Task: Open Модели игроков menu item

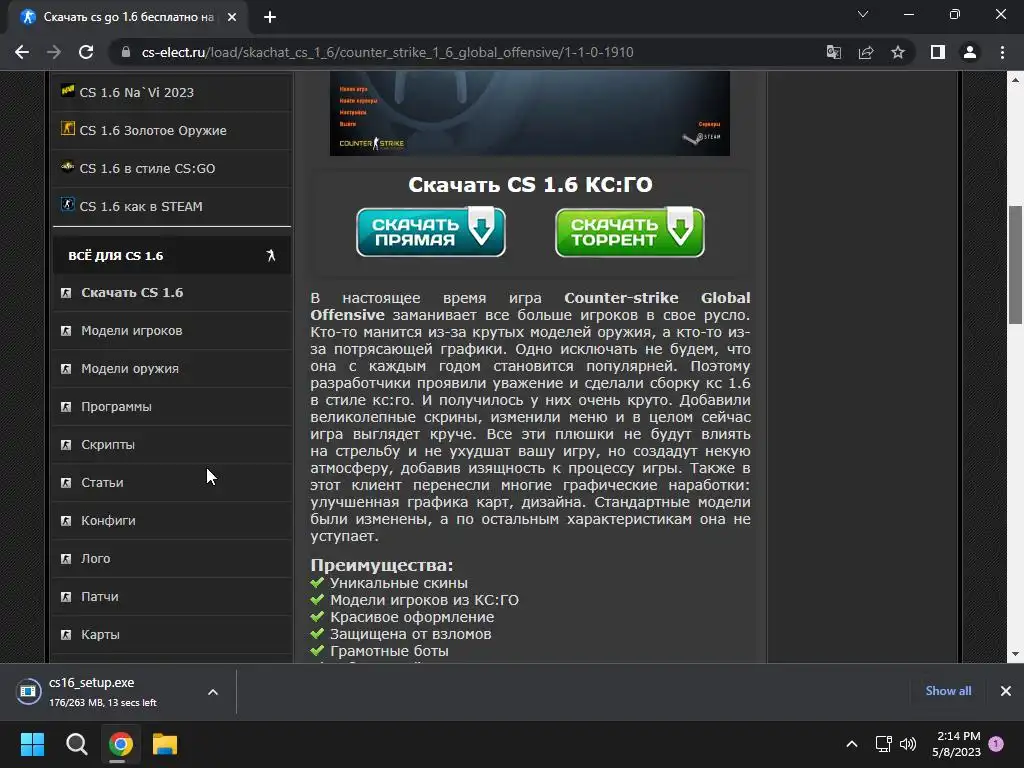Action: coord(131,330)
